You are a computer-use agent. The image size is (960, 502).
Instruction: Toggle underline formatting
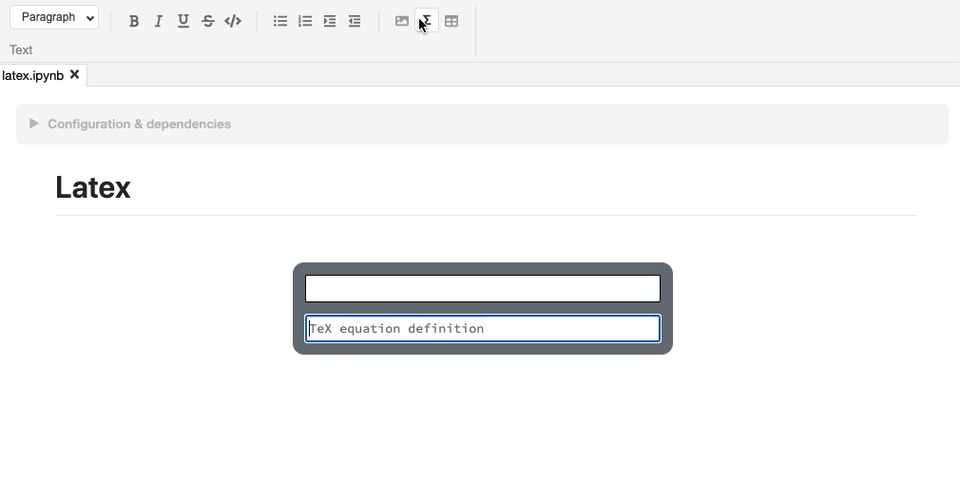(183, 21)
